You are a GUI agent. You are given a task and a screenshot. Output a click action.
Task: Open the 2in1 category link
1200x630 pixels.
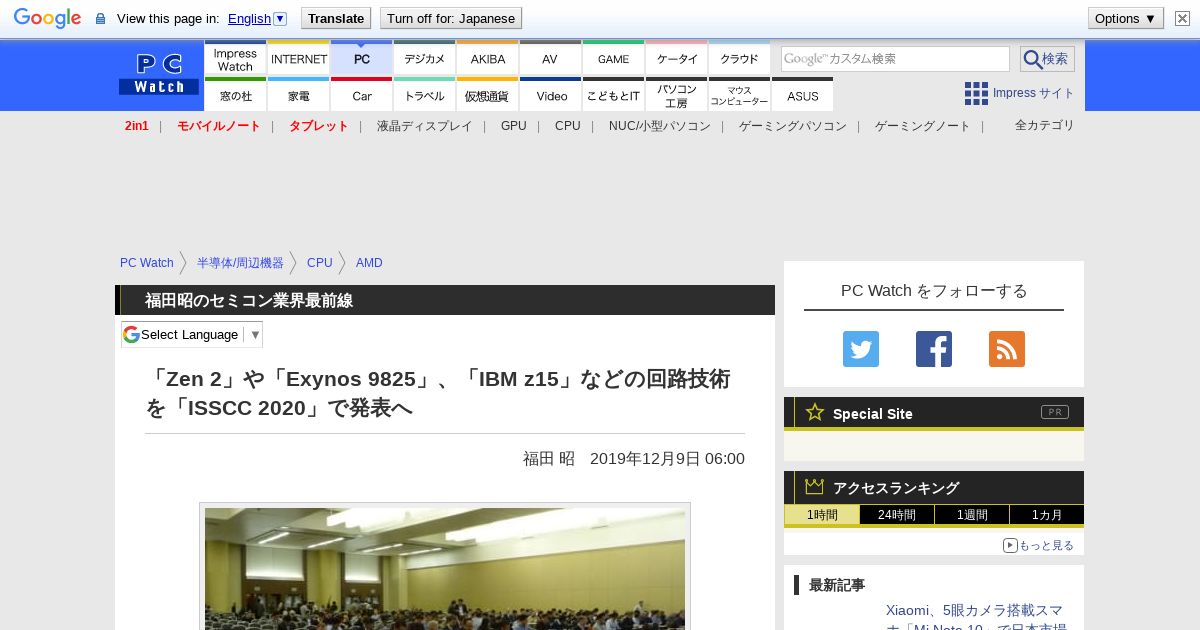coord(137,126)
